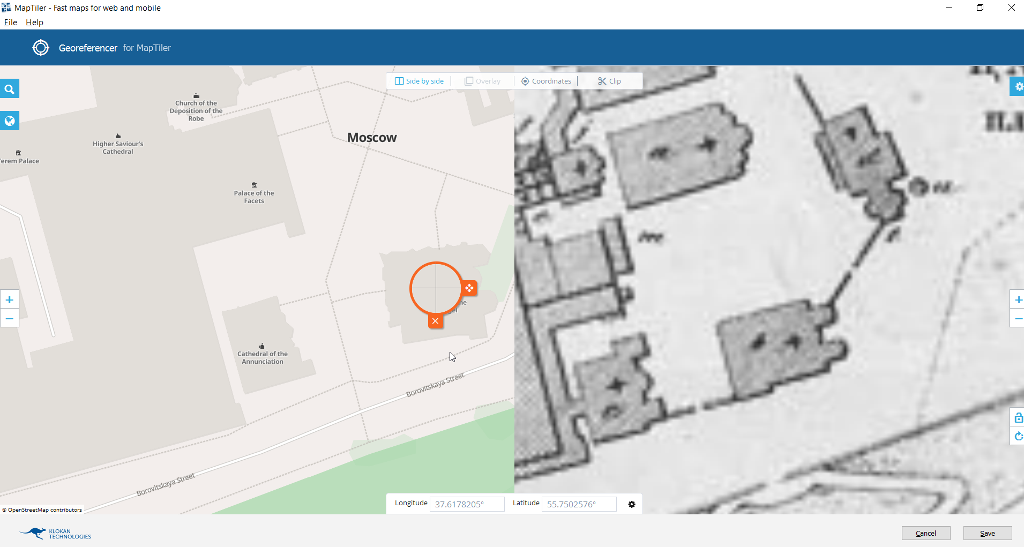Screen dimensions: 1024x547
Task: Open the globe basemap selector
Action: (9, 121)
